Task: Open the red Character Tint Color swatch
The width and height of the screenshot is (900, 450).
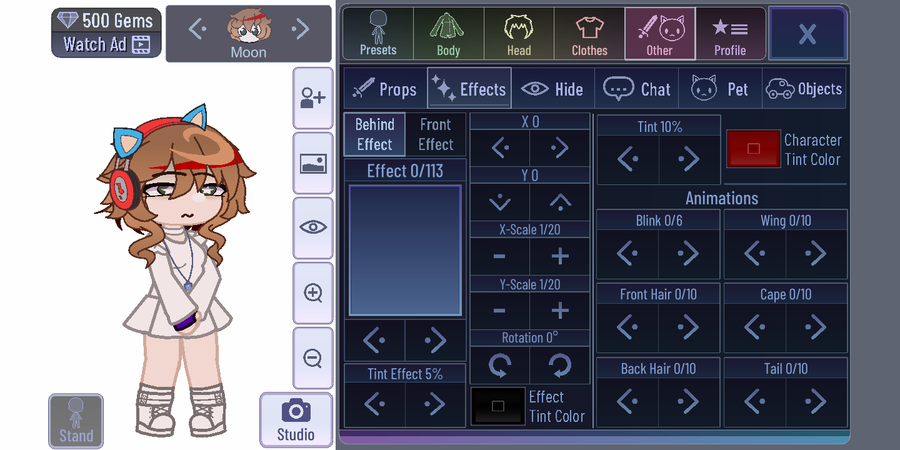Action: (753, 149)
